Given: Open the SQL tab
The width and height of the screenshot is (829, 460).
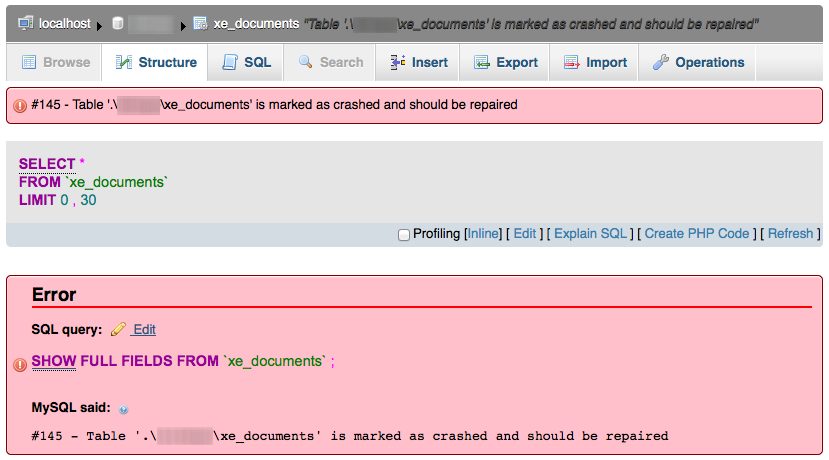Looking at the screenshot, I should pos(246,62).
